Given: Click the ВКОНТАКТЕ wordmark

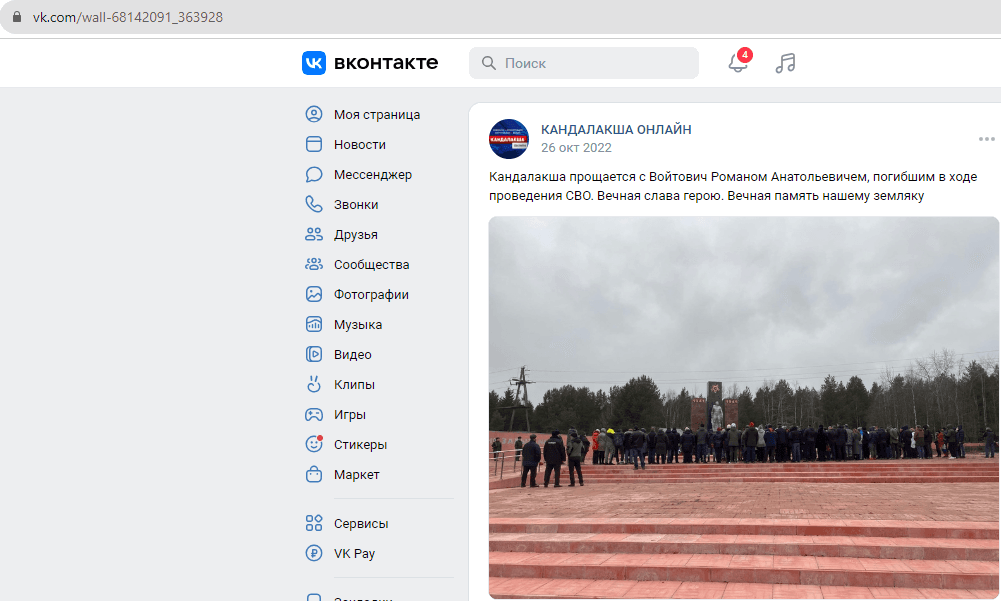Looking at the screenshot, I should [x=386, y=63].
